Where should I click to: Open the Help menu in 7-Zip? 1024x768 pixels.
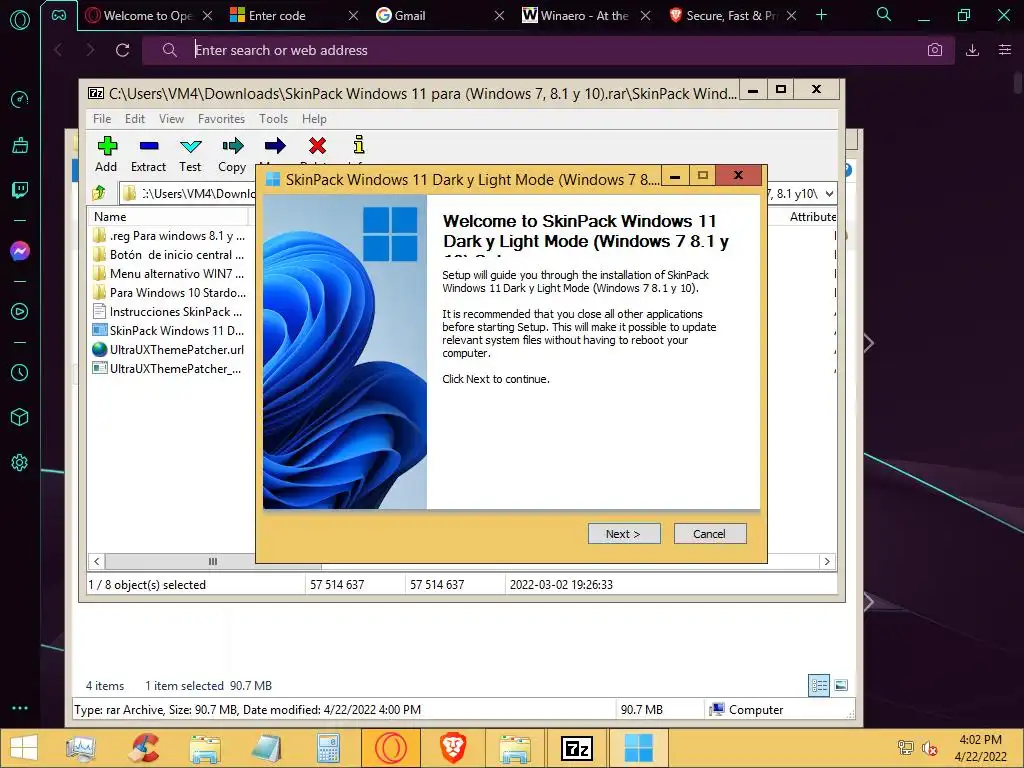[x=314, y=119]
